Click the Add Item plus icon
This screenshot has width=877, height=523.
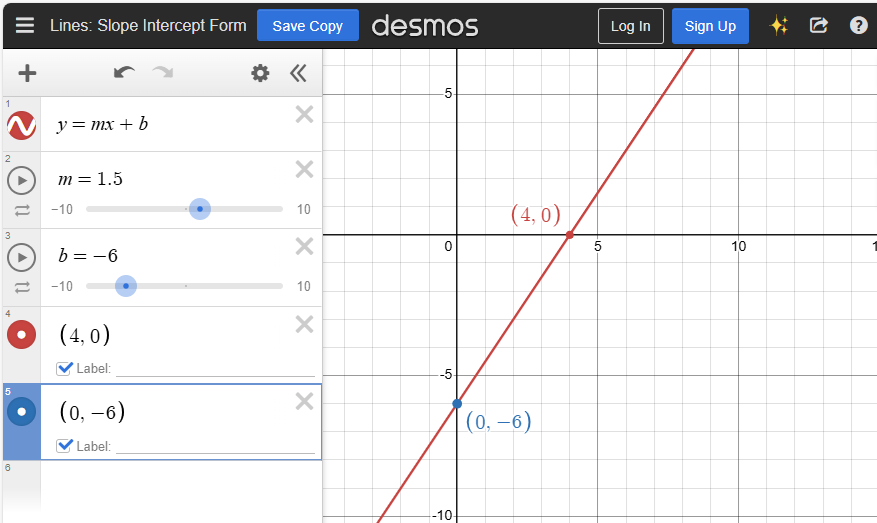[27, 73]
